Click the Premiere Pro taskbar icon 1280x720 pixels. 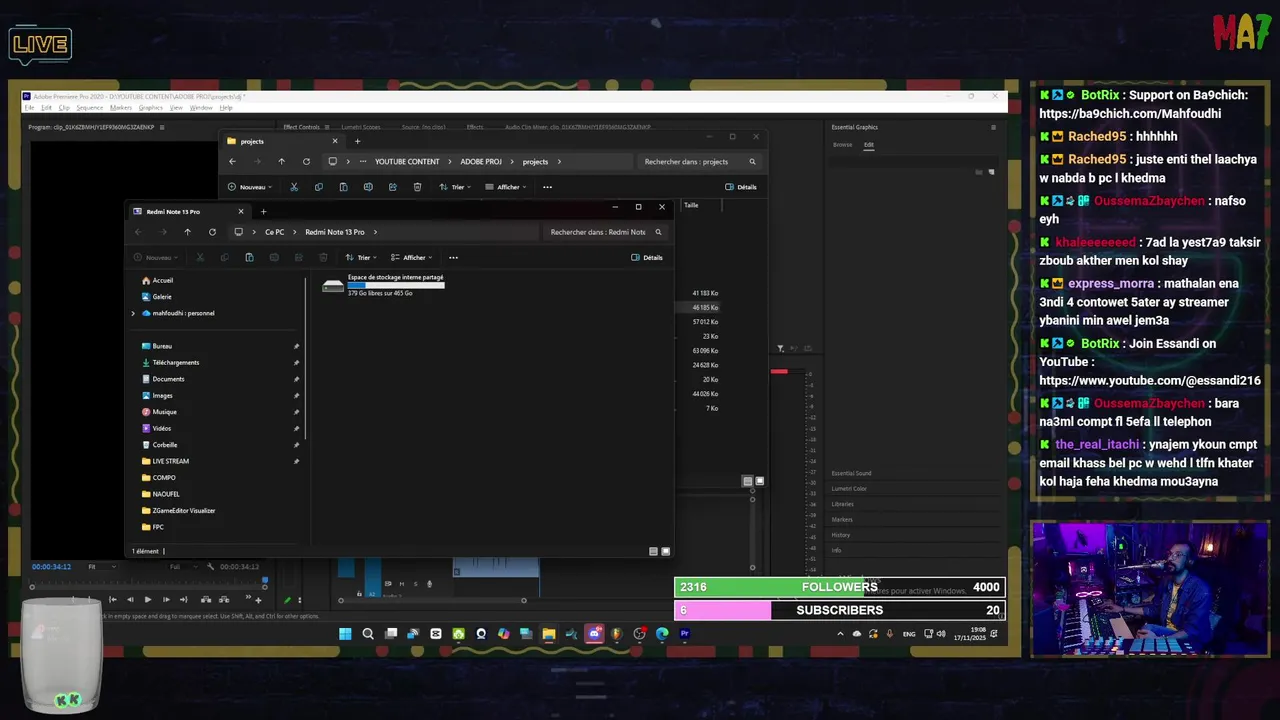[685, 634]
